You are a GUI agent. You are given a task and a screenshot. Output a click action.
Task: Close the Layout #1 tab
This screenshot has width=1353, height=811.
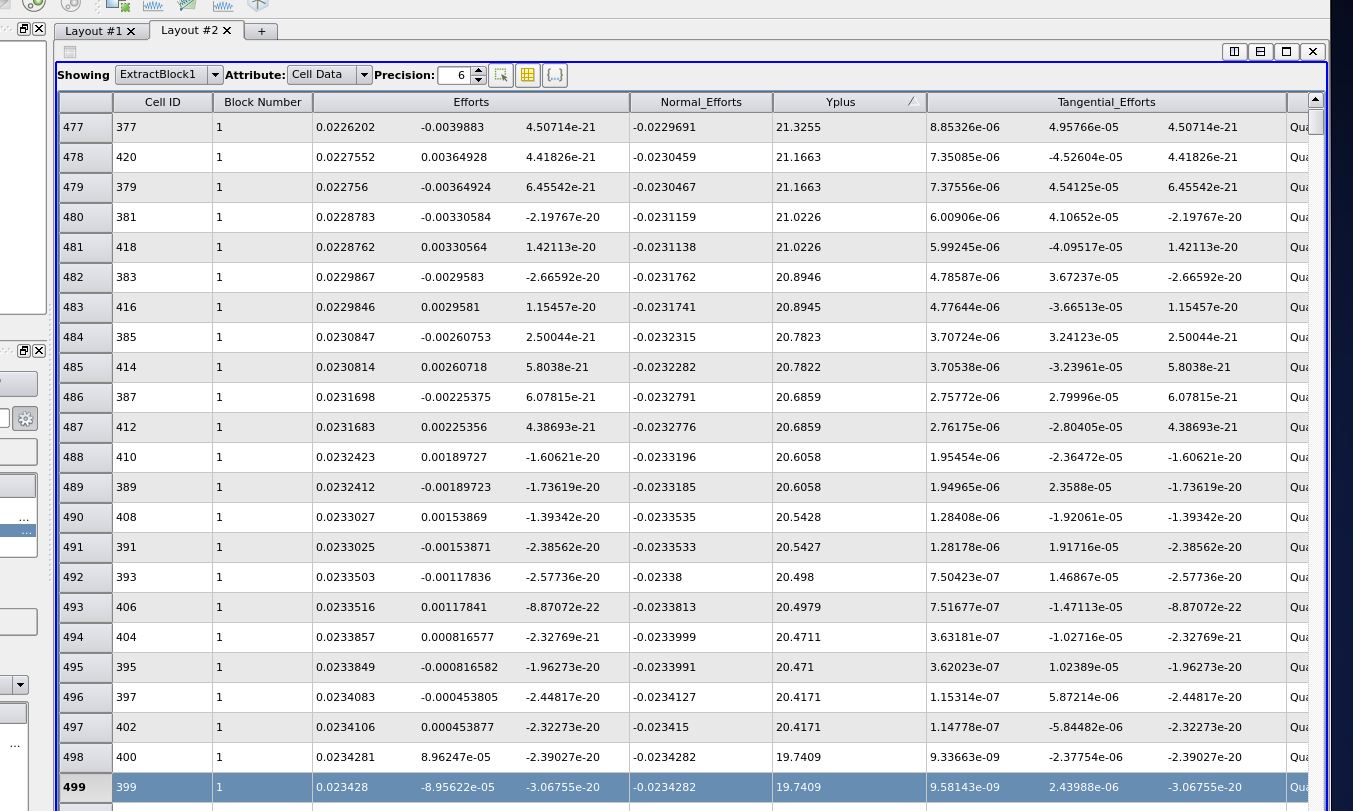(x=131, y=31)
